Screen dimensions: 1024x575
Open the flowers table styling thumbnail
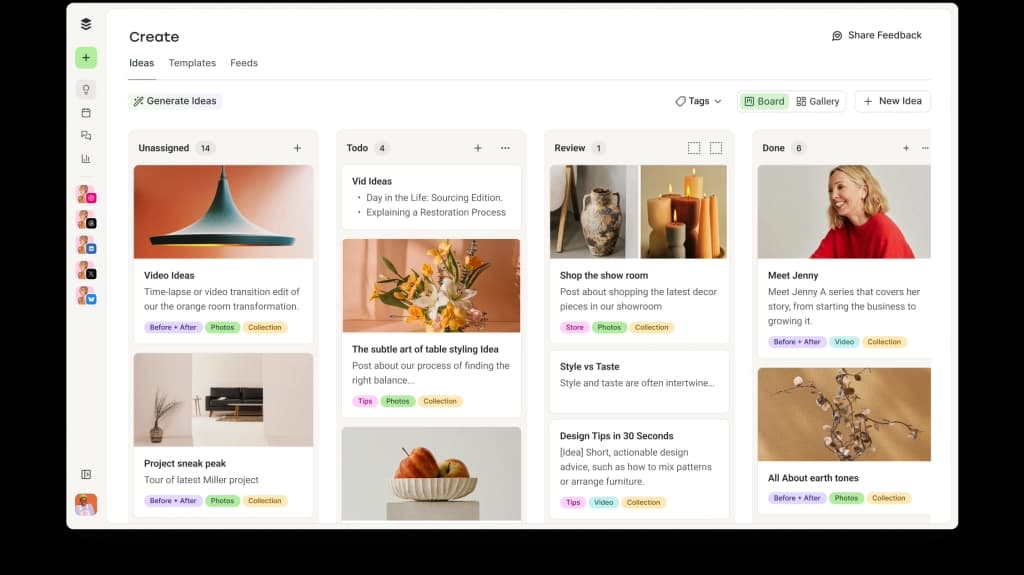[431, 286]
